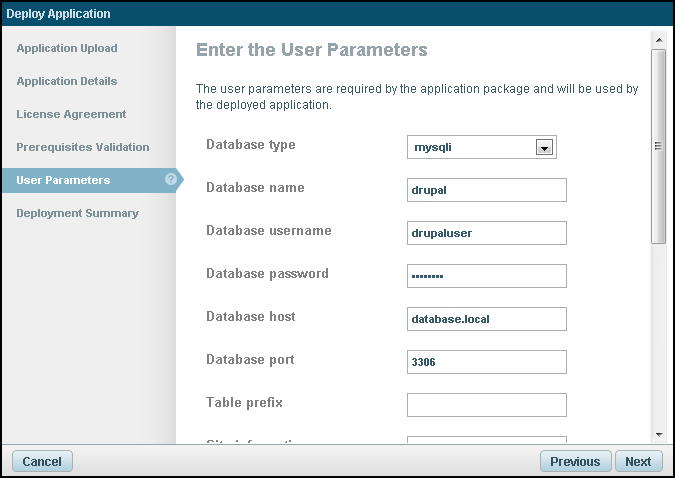Image resolution: width=675 pixels, height=478 pixels.
Task: Click the help icon beside User Parameters
Action: pos(171,180)
